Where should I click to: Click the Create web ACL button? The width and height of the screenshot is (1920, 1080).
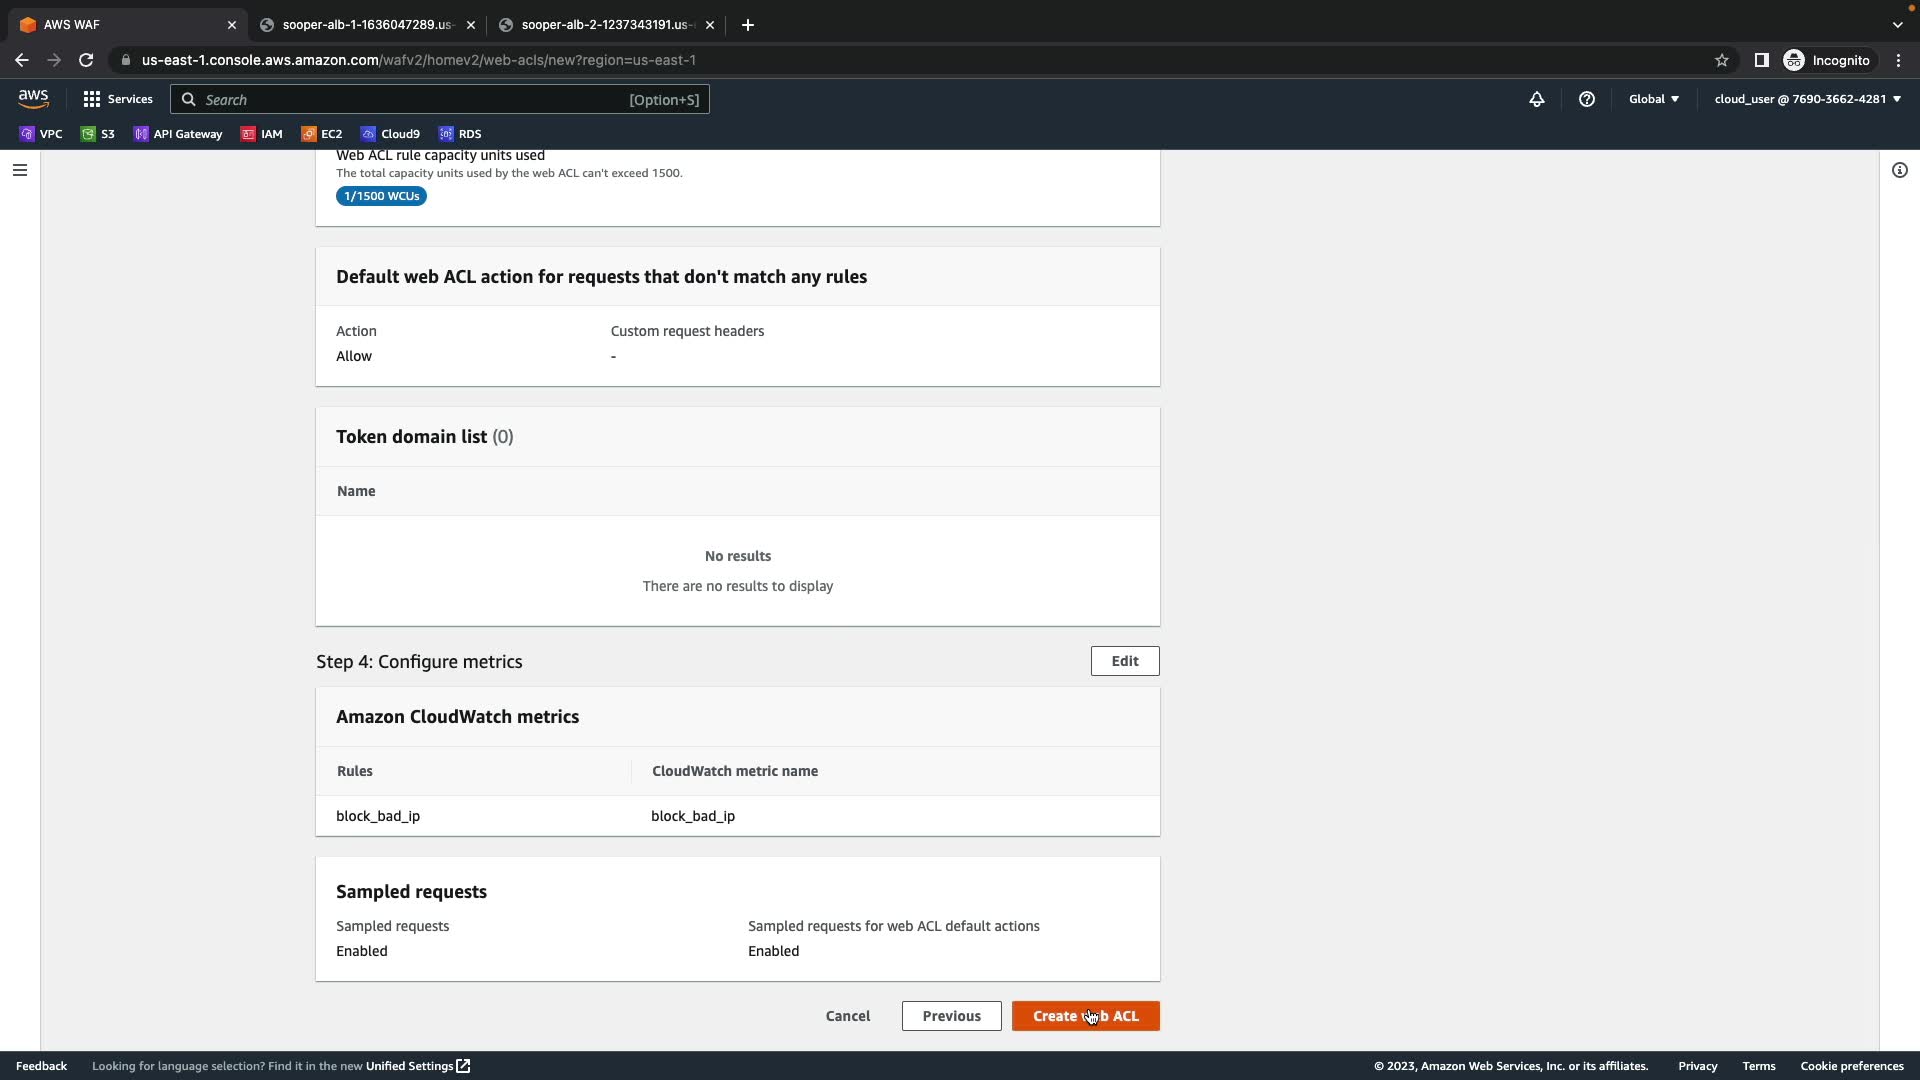click(1085, 1016)
